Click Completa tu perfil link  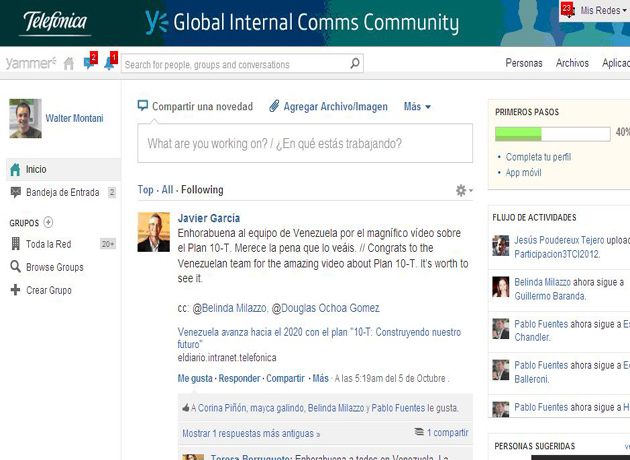tap(538, 157)
